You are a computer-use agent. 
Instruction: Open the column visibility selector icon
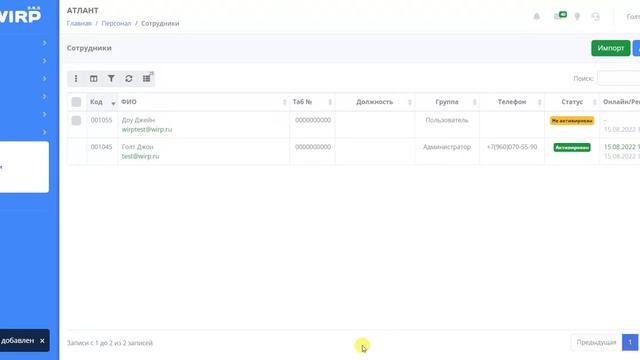pos(93,78)
